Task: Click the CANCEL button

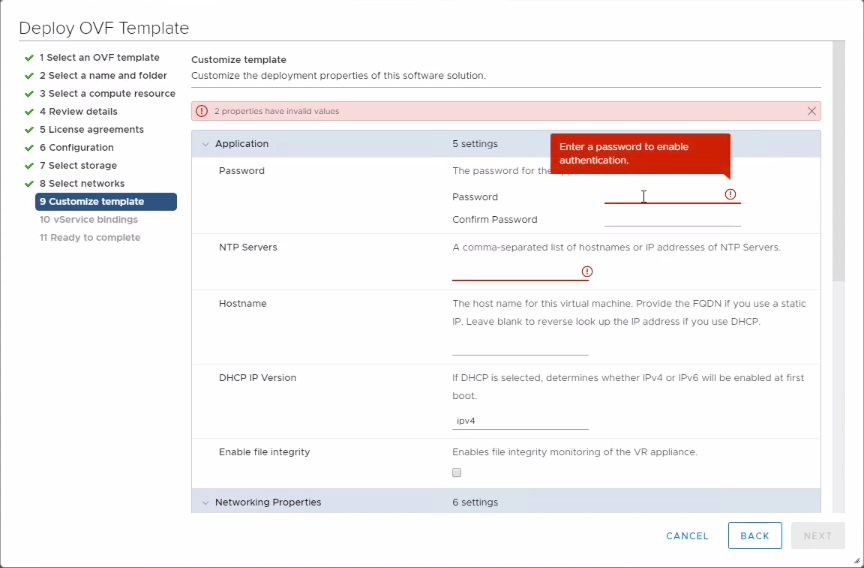Action: point(687,536)
